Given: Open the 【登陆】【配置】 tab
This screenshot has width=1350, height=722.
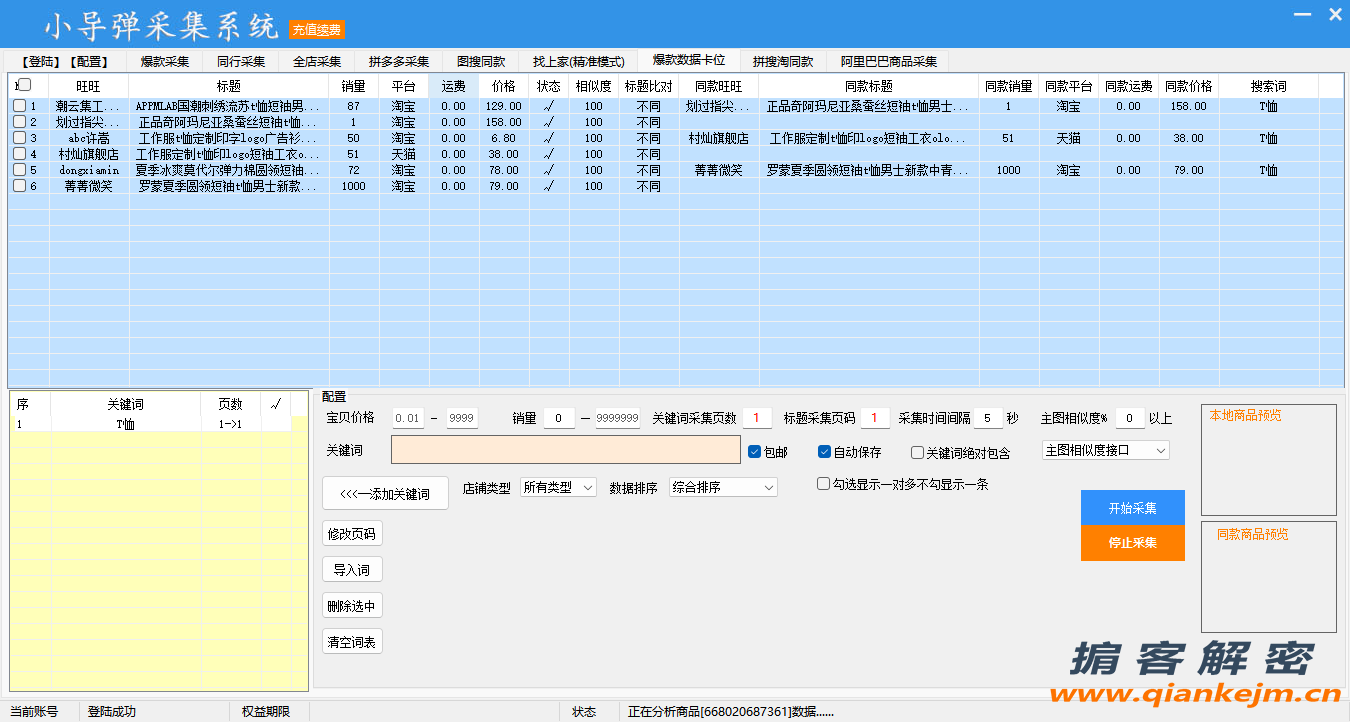Looking at the screenshot, I should 64,61.
